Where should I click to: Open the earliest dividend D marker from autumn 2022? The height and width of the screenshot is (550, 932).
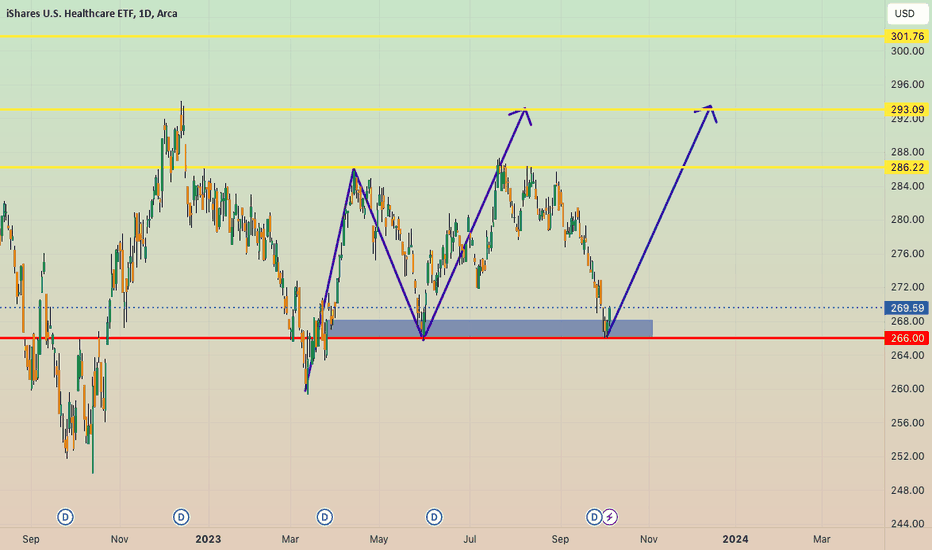(x=65, y=517)
